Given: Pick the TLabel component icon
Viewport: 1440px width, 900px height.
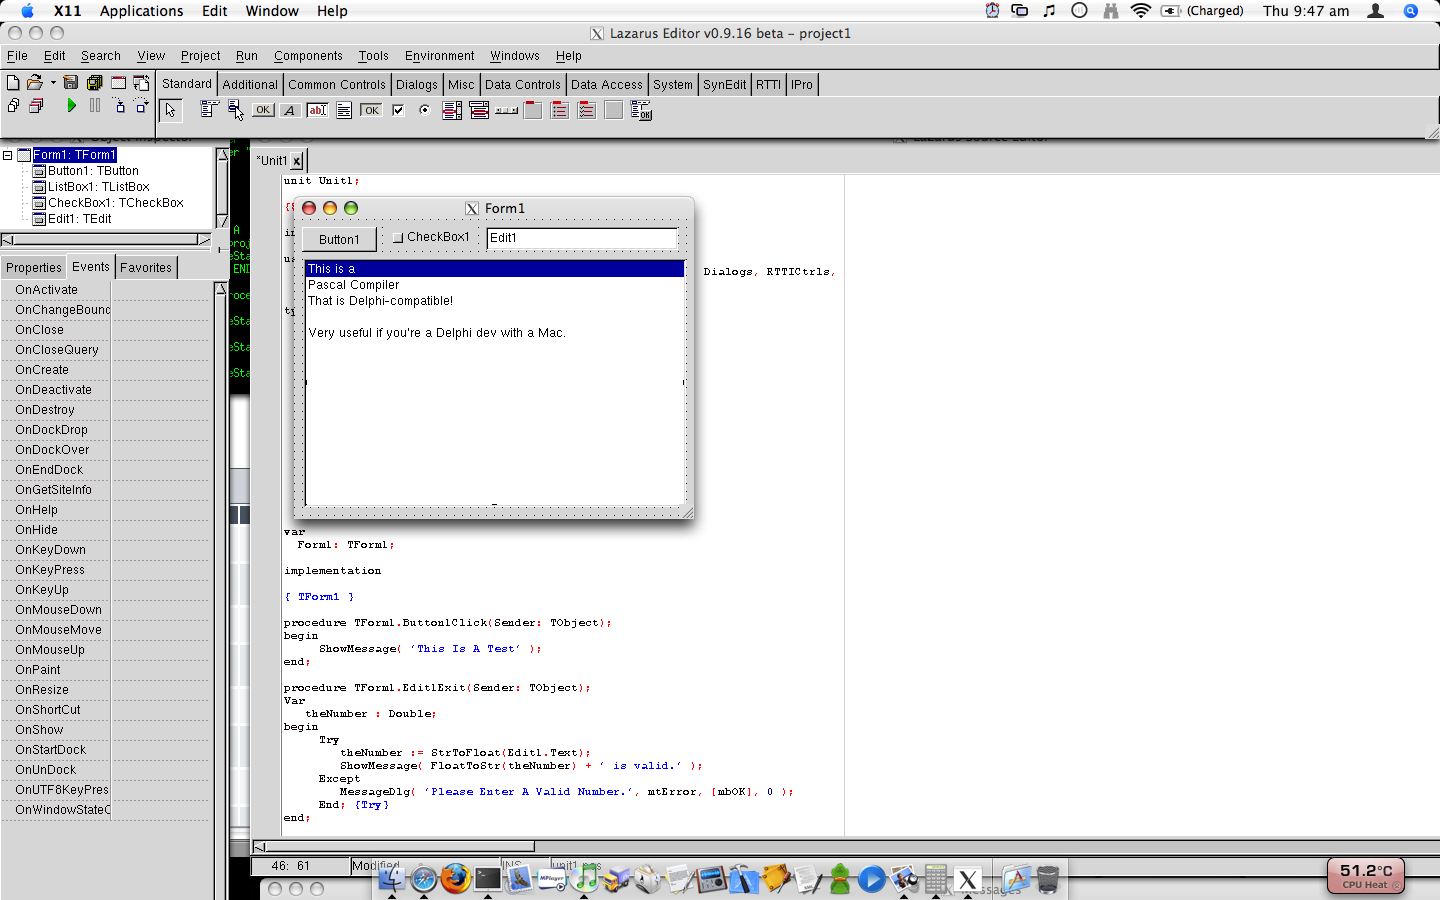Looking at the screenshot, I should click(x=290, y=110).
